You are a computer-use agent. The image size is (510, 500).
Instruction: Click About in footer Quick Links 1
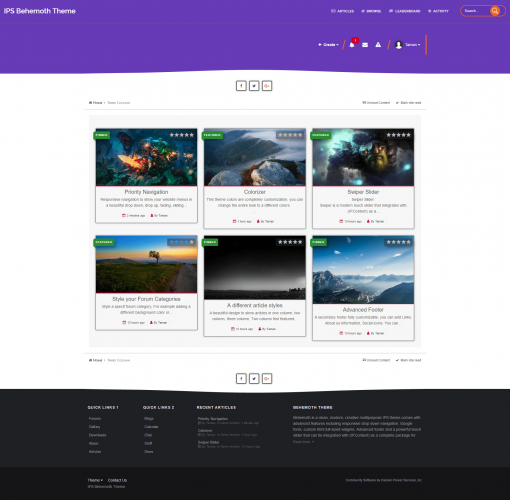point(94,443)
